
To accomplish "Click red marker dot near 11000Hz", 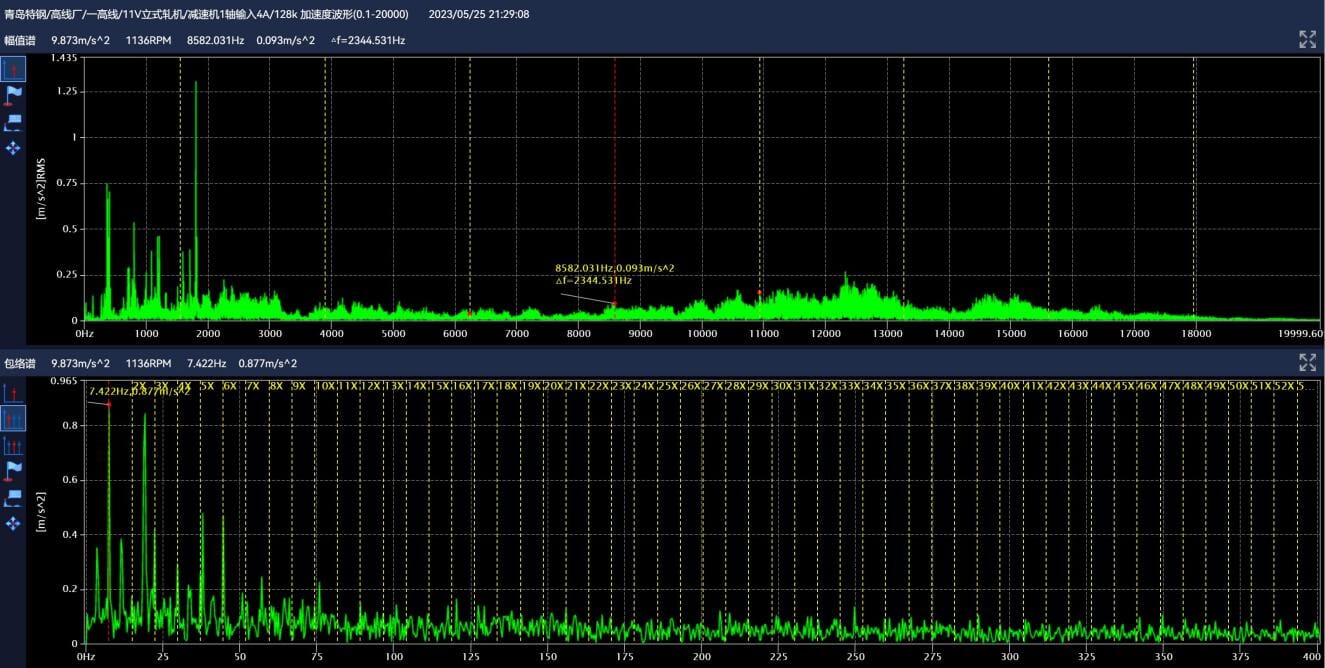I will pos(759,292).
